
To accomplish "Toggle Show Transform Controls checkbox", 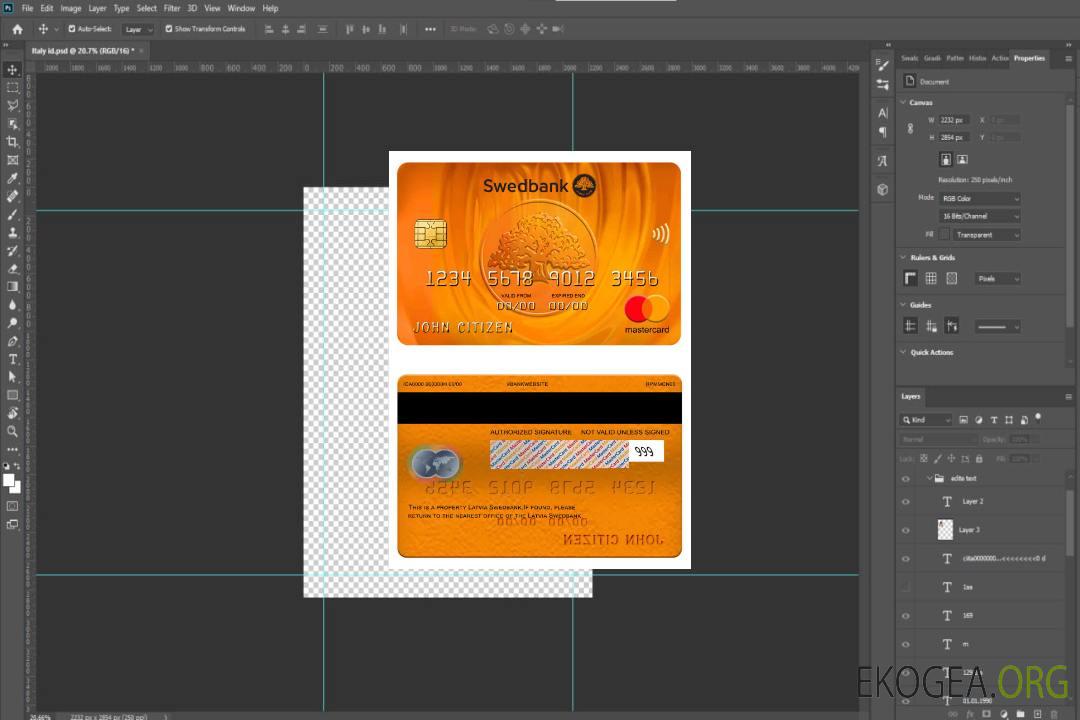I will [x=169, y=29].
